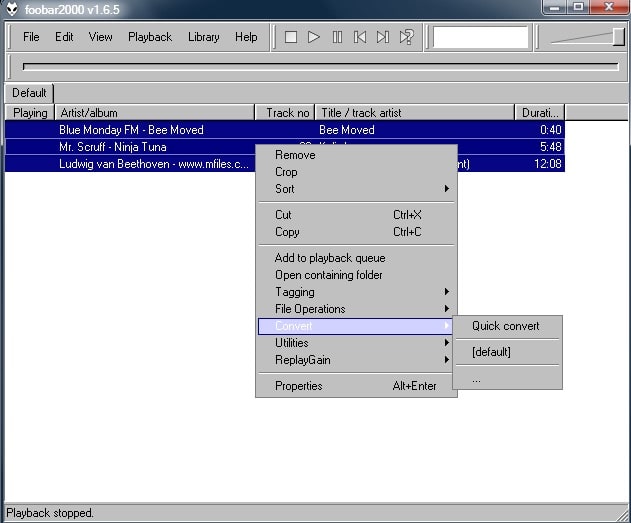Click the Playing column header
Image resolution: width=631 pixels, height=523 pixels.
29,113
